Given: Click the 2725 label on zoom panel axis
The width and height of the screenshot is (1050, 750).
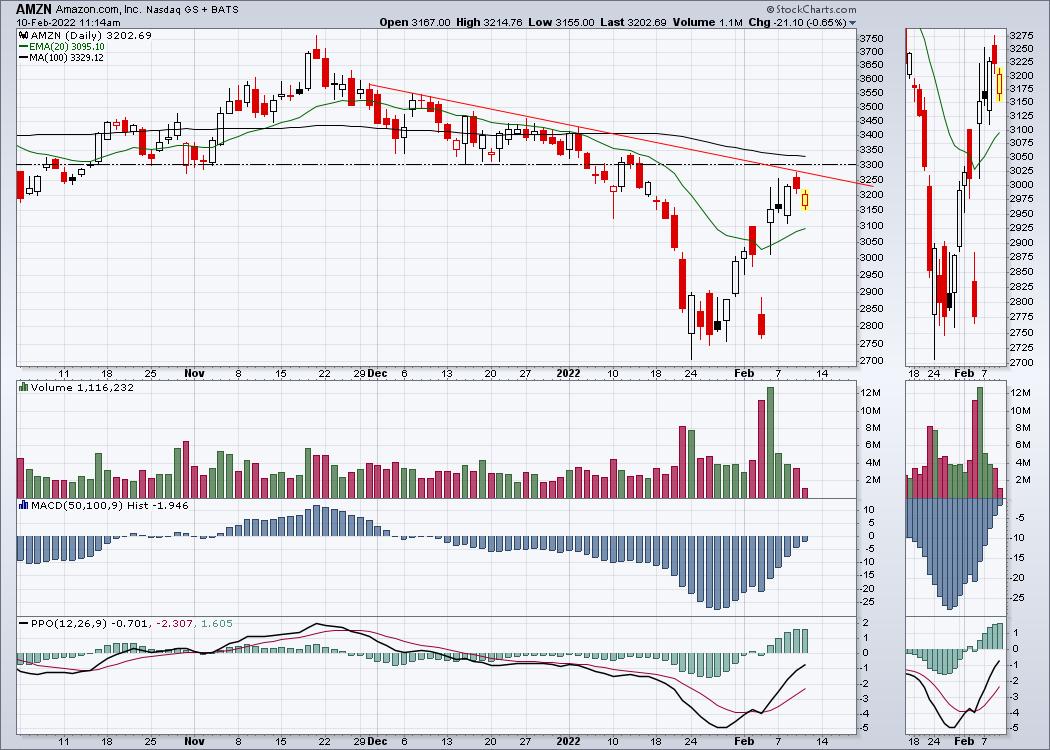Looking at the screenshot, I should 1021,348.
